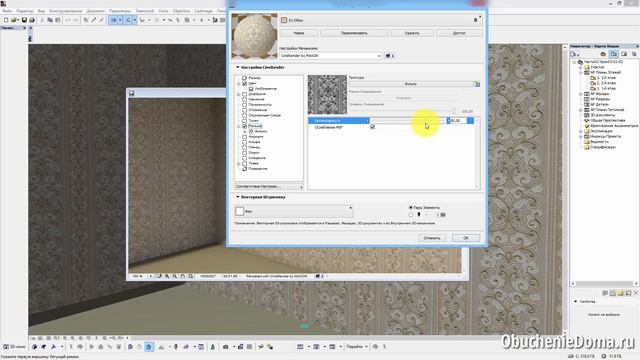The height and width of the screenshot is (360, 640).
Task: Enable the Диффузия channel checkbox
Action: 244,94
